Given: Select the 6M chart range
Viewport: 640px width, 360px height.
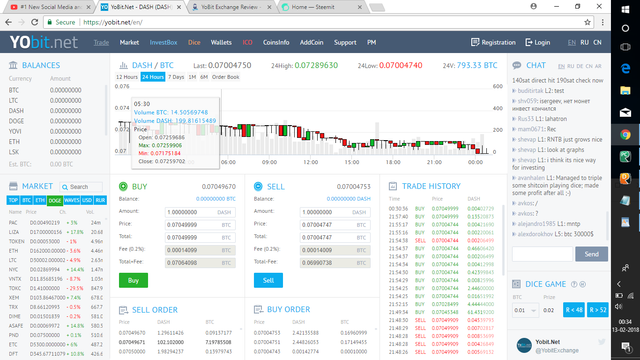Looking at the screenshot, I should (204, 77).
